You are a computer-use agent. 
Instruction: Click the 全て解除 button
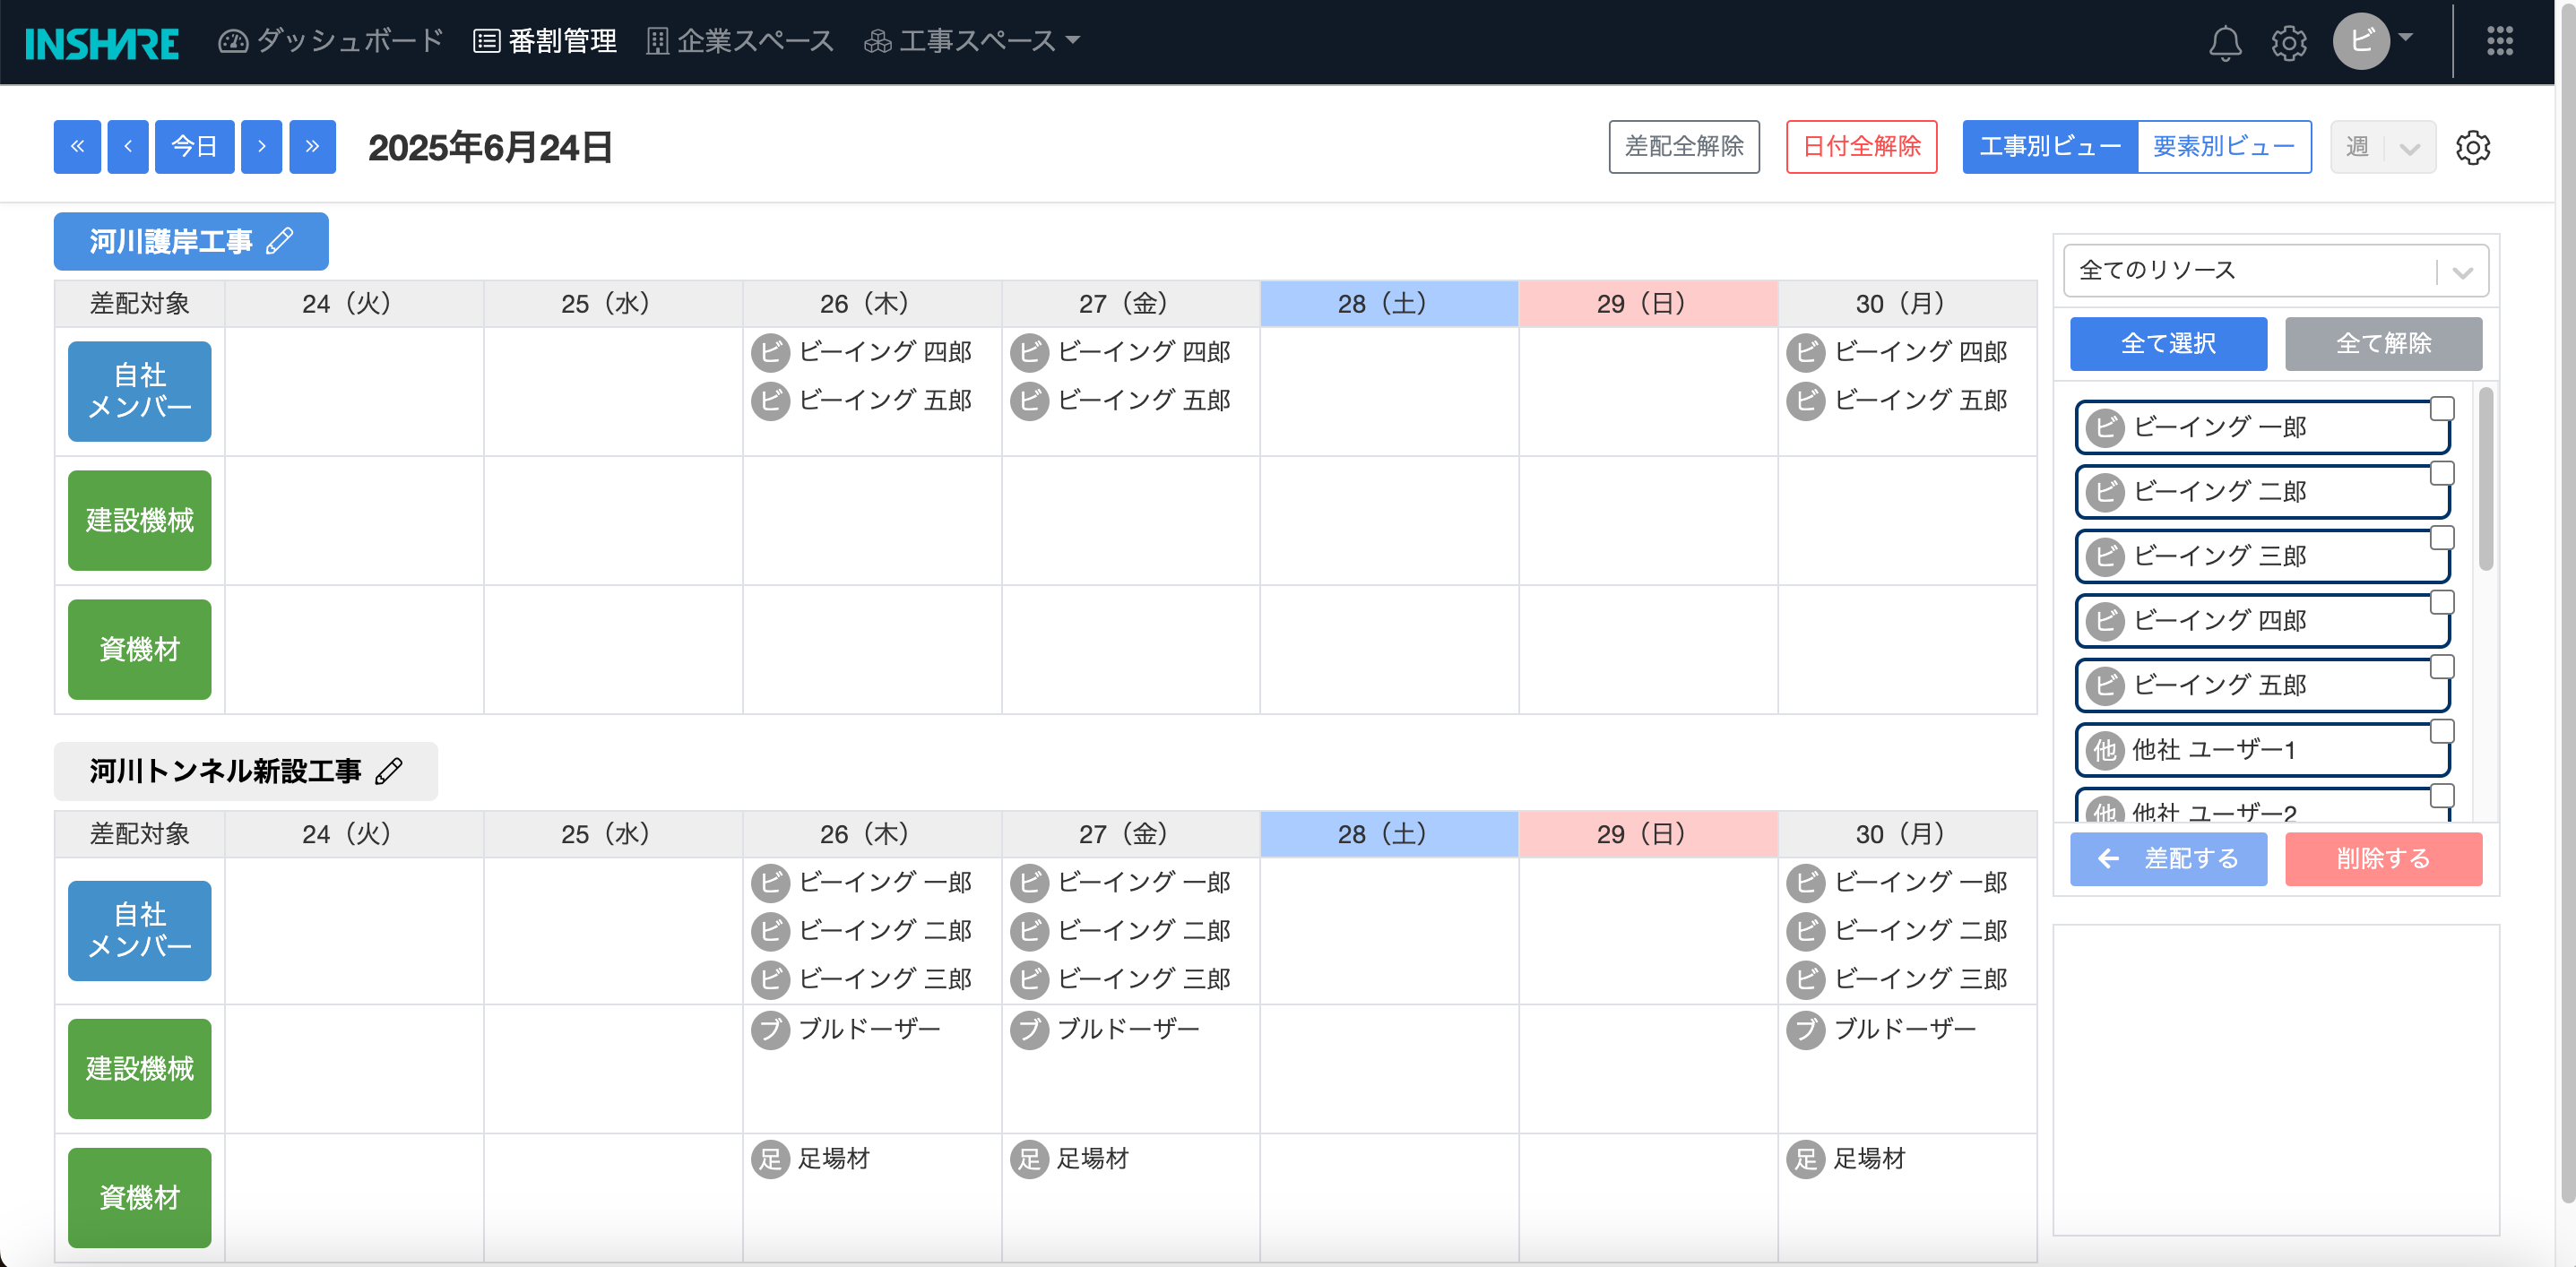click(2383, 344)
